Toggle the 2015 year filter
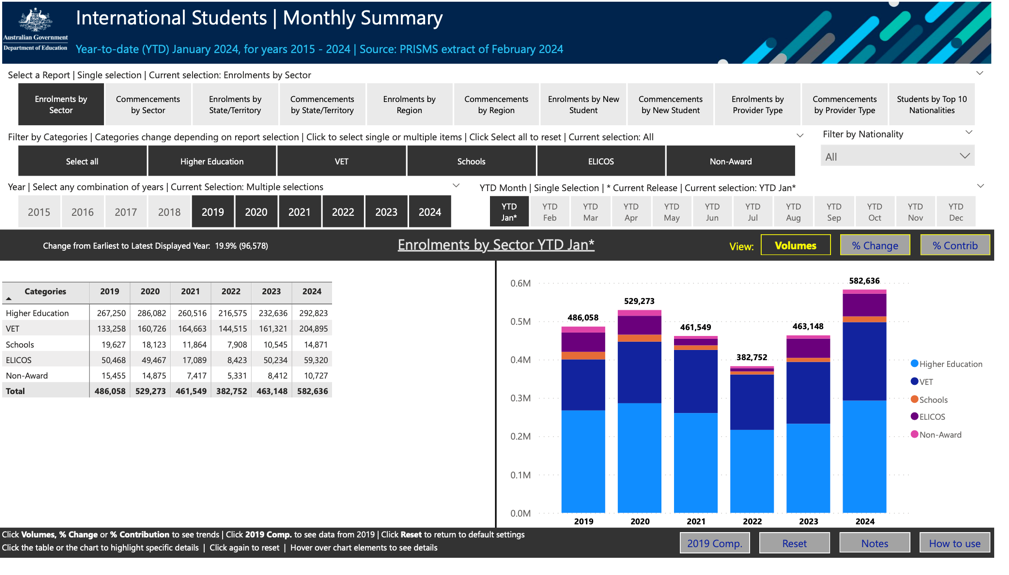 point(39,212)
